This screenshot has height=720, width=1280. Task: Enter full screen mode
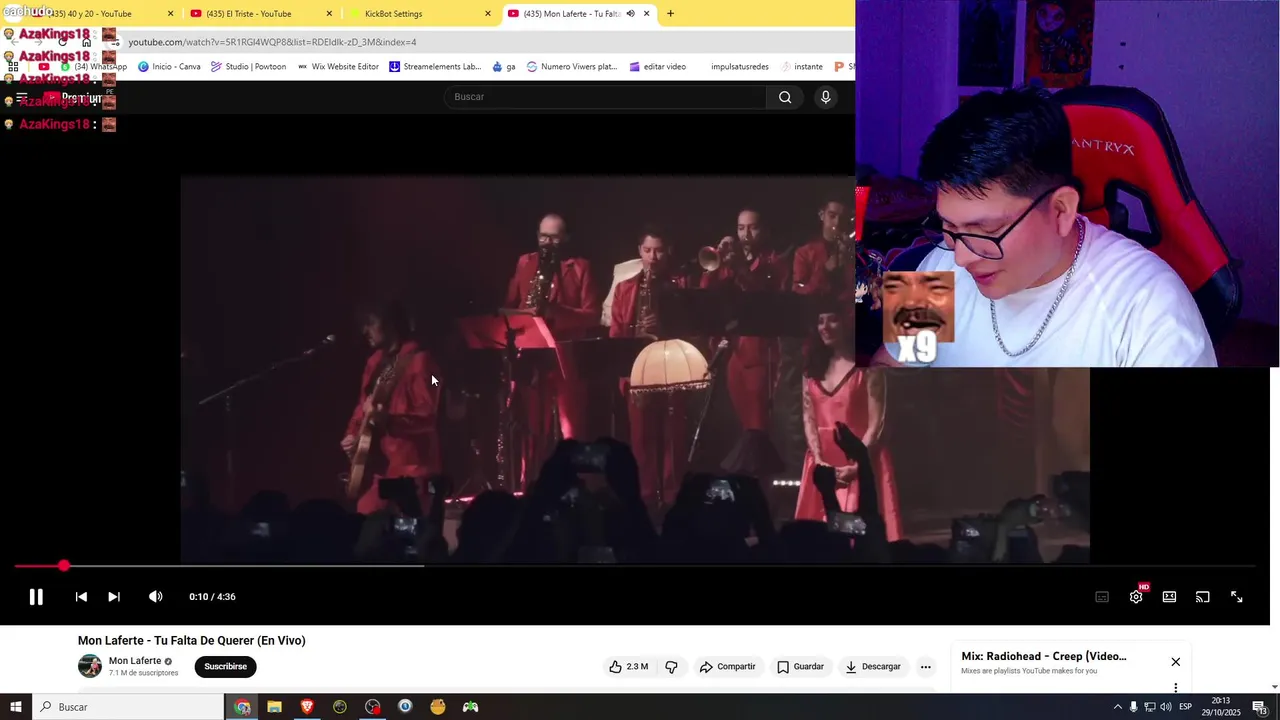[x=1237, y=597]
